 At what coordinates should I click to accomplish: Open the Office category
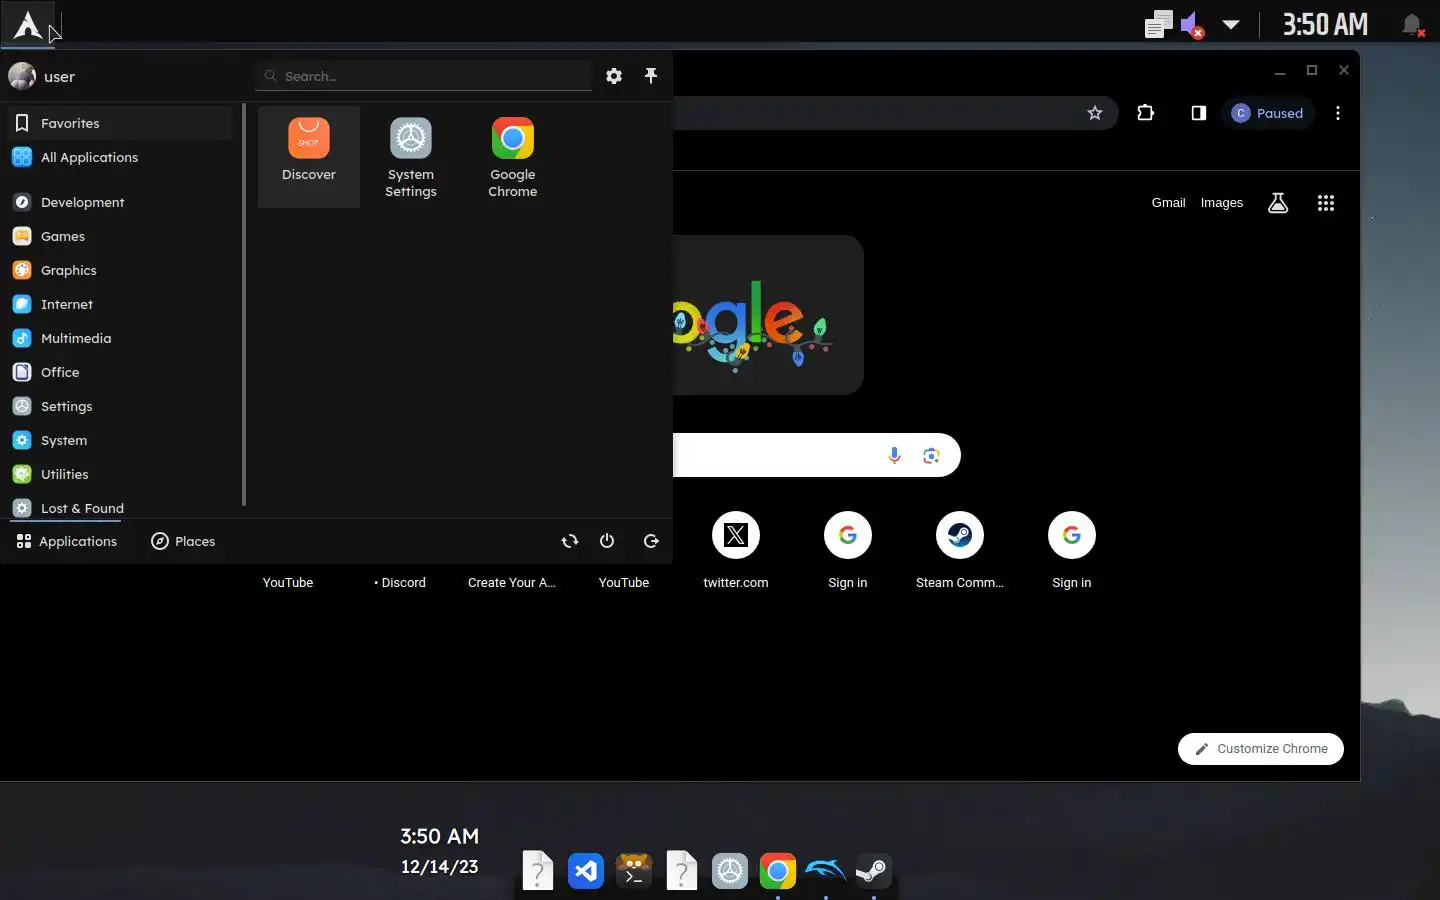tap(119, 372)
